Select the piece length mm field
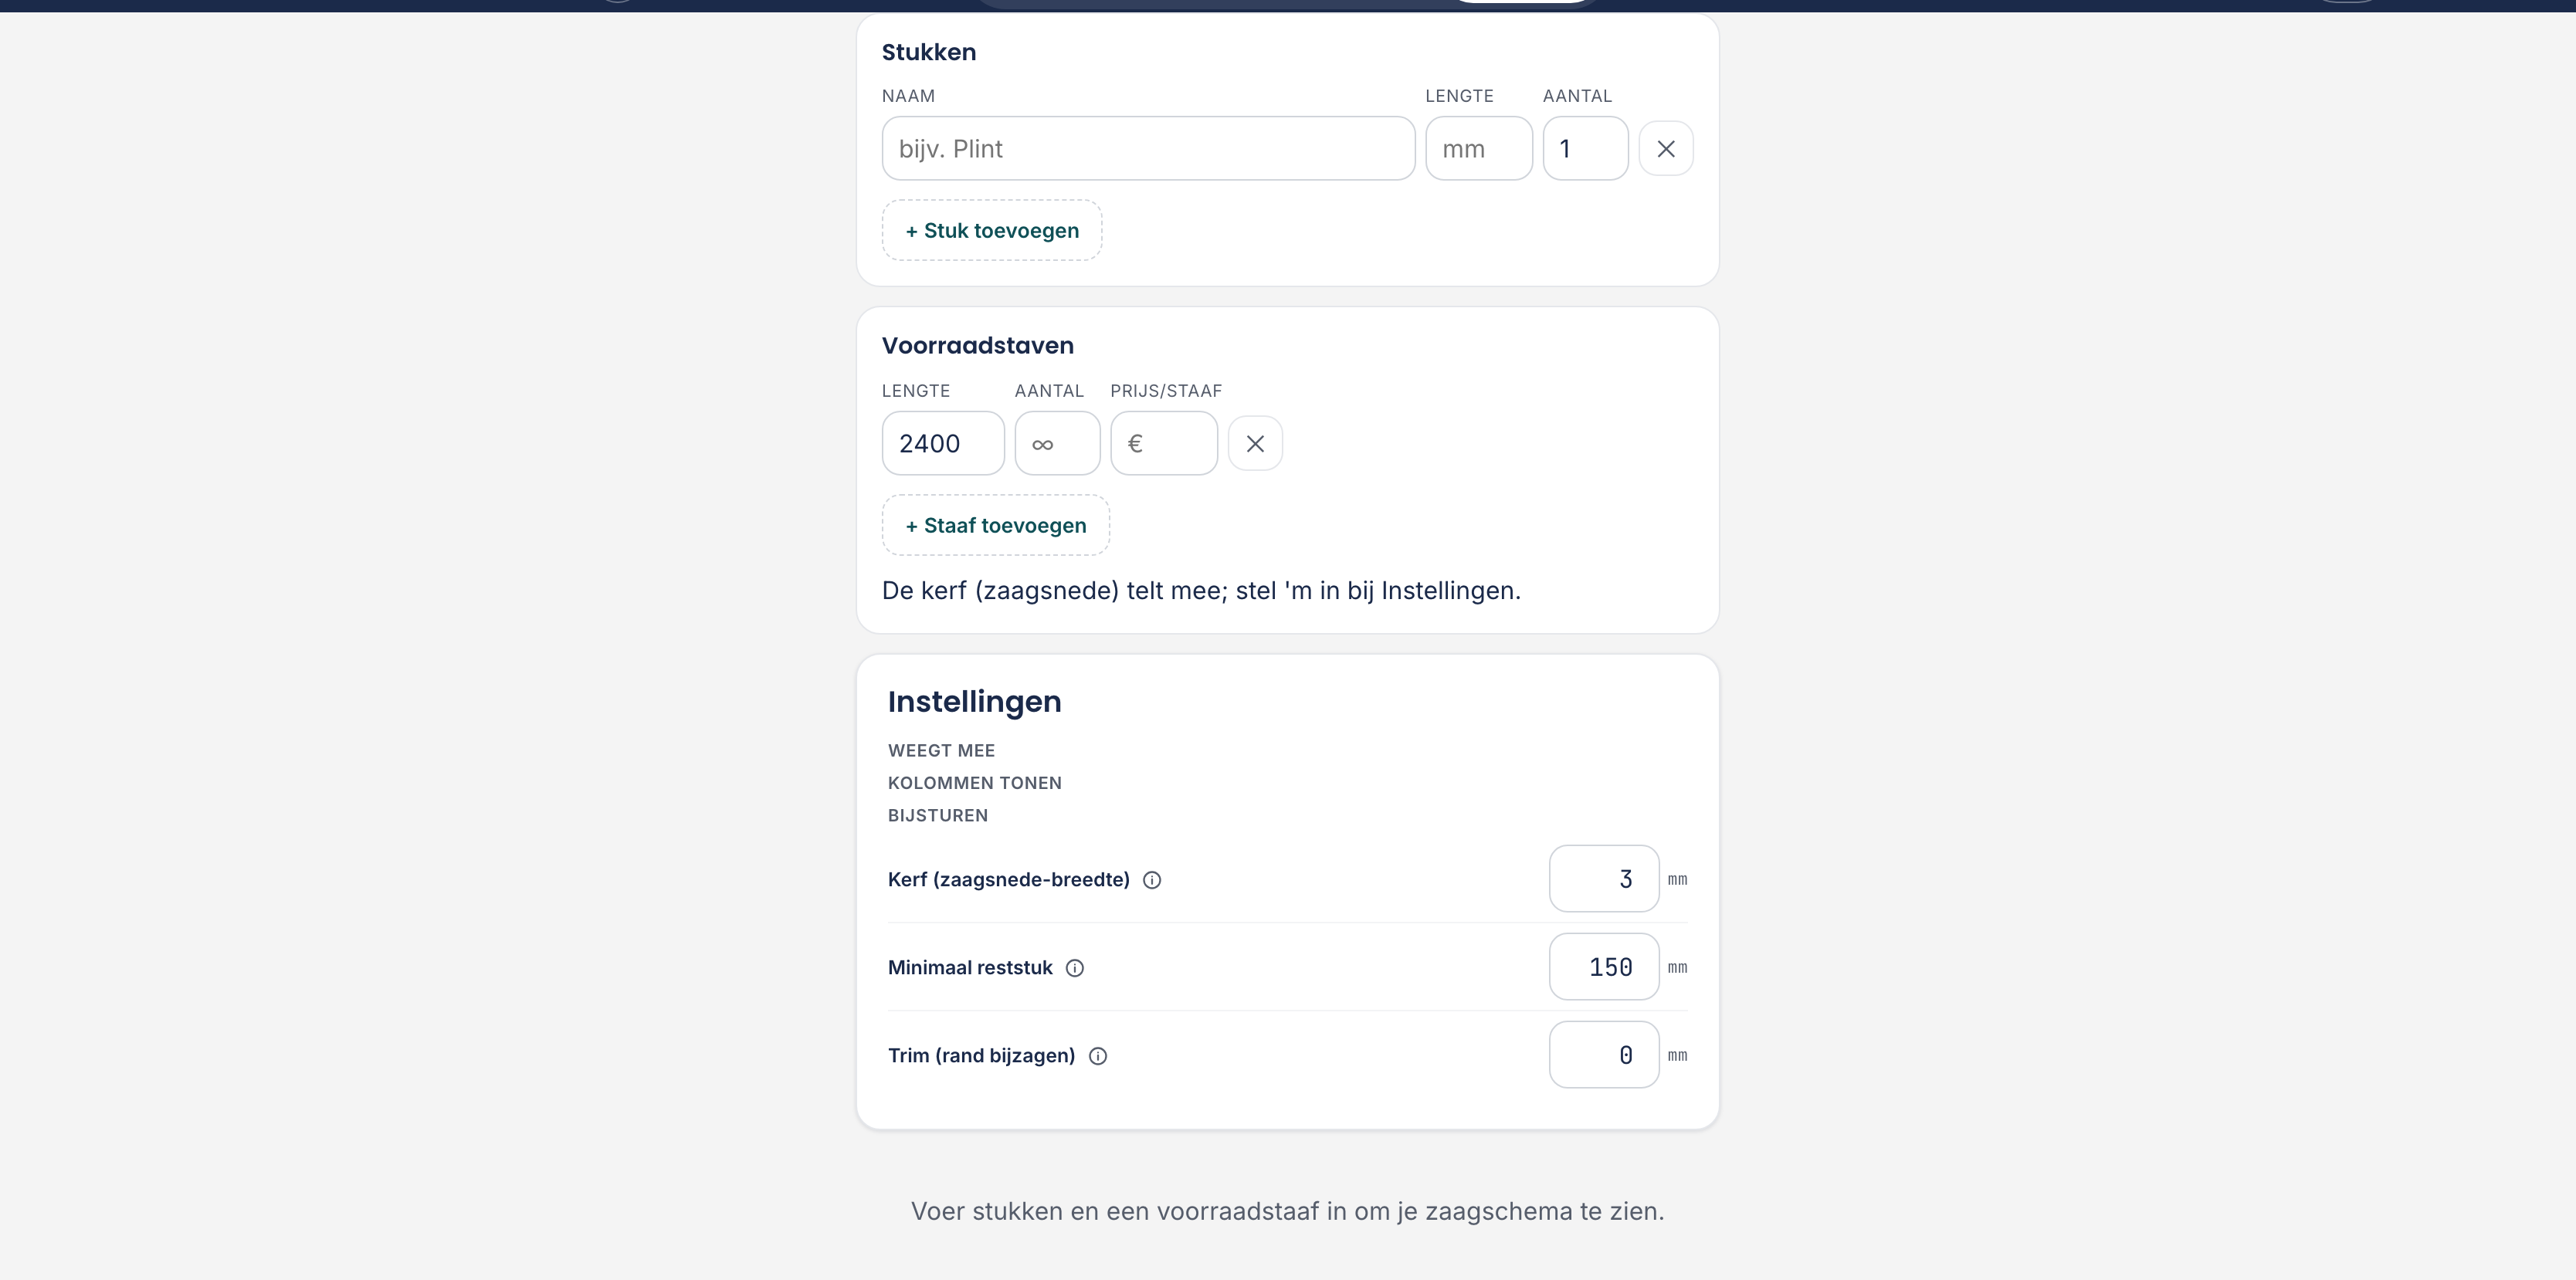2576x1280 pixels. tap(1479, 148)
